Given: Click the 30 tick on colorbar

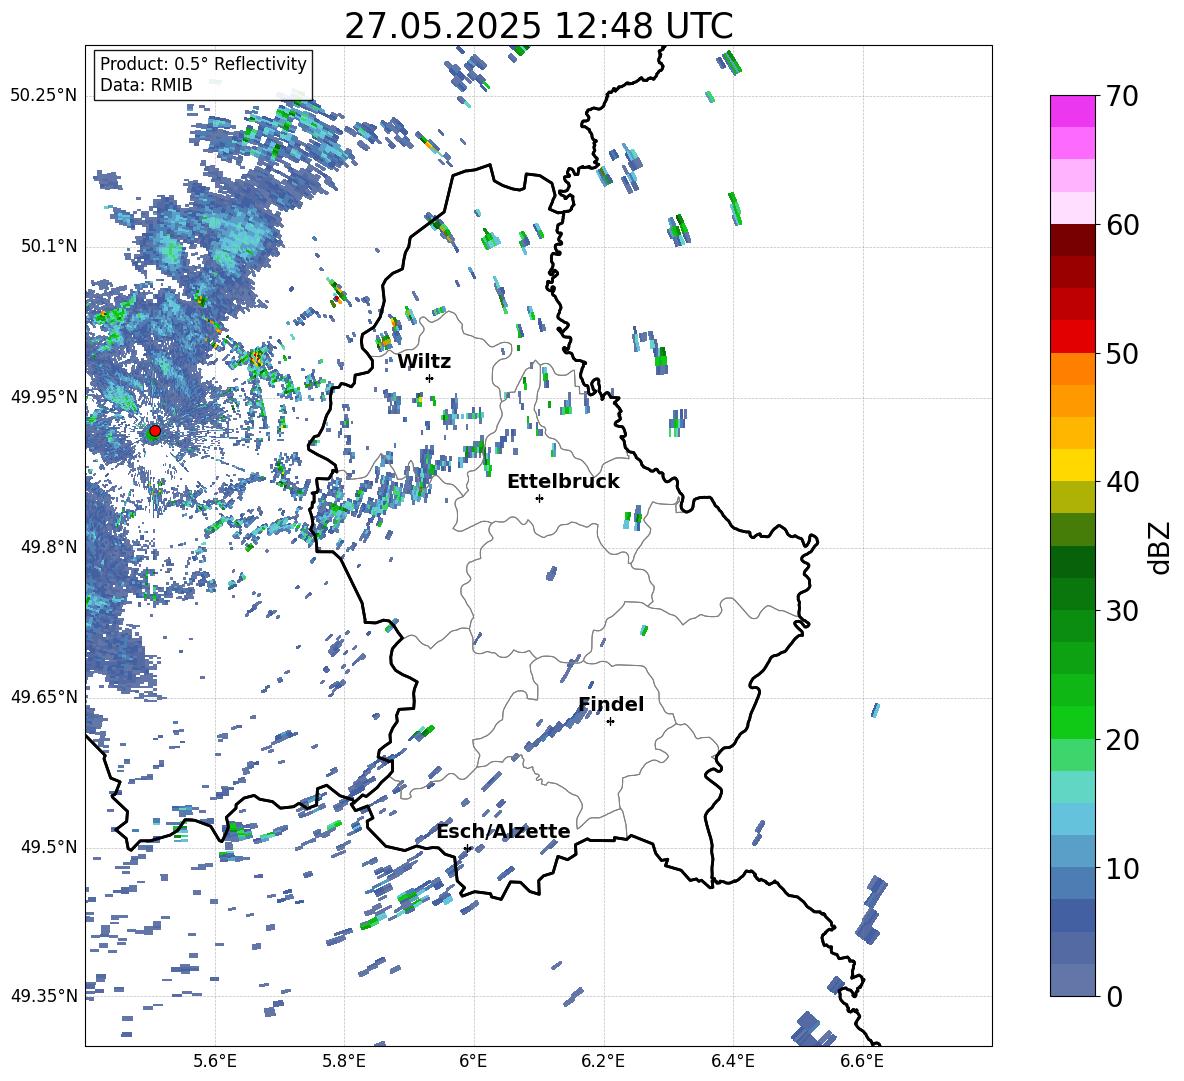Looking at the screenshot, I should (x=1122, y=611).
